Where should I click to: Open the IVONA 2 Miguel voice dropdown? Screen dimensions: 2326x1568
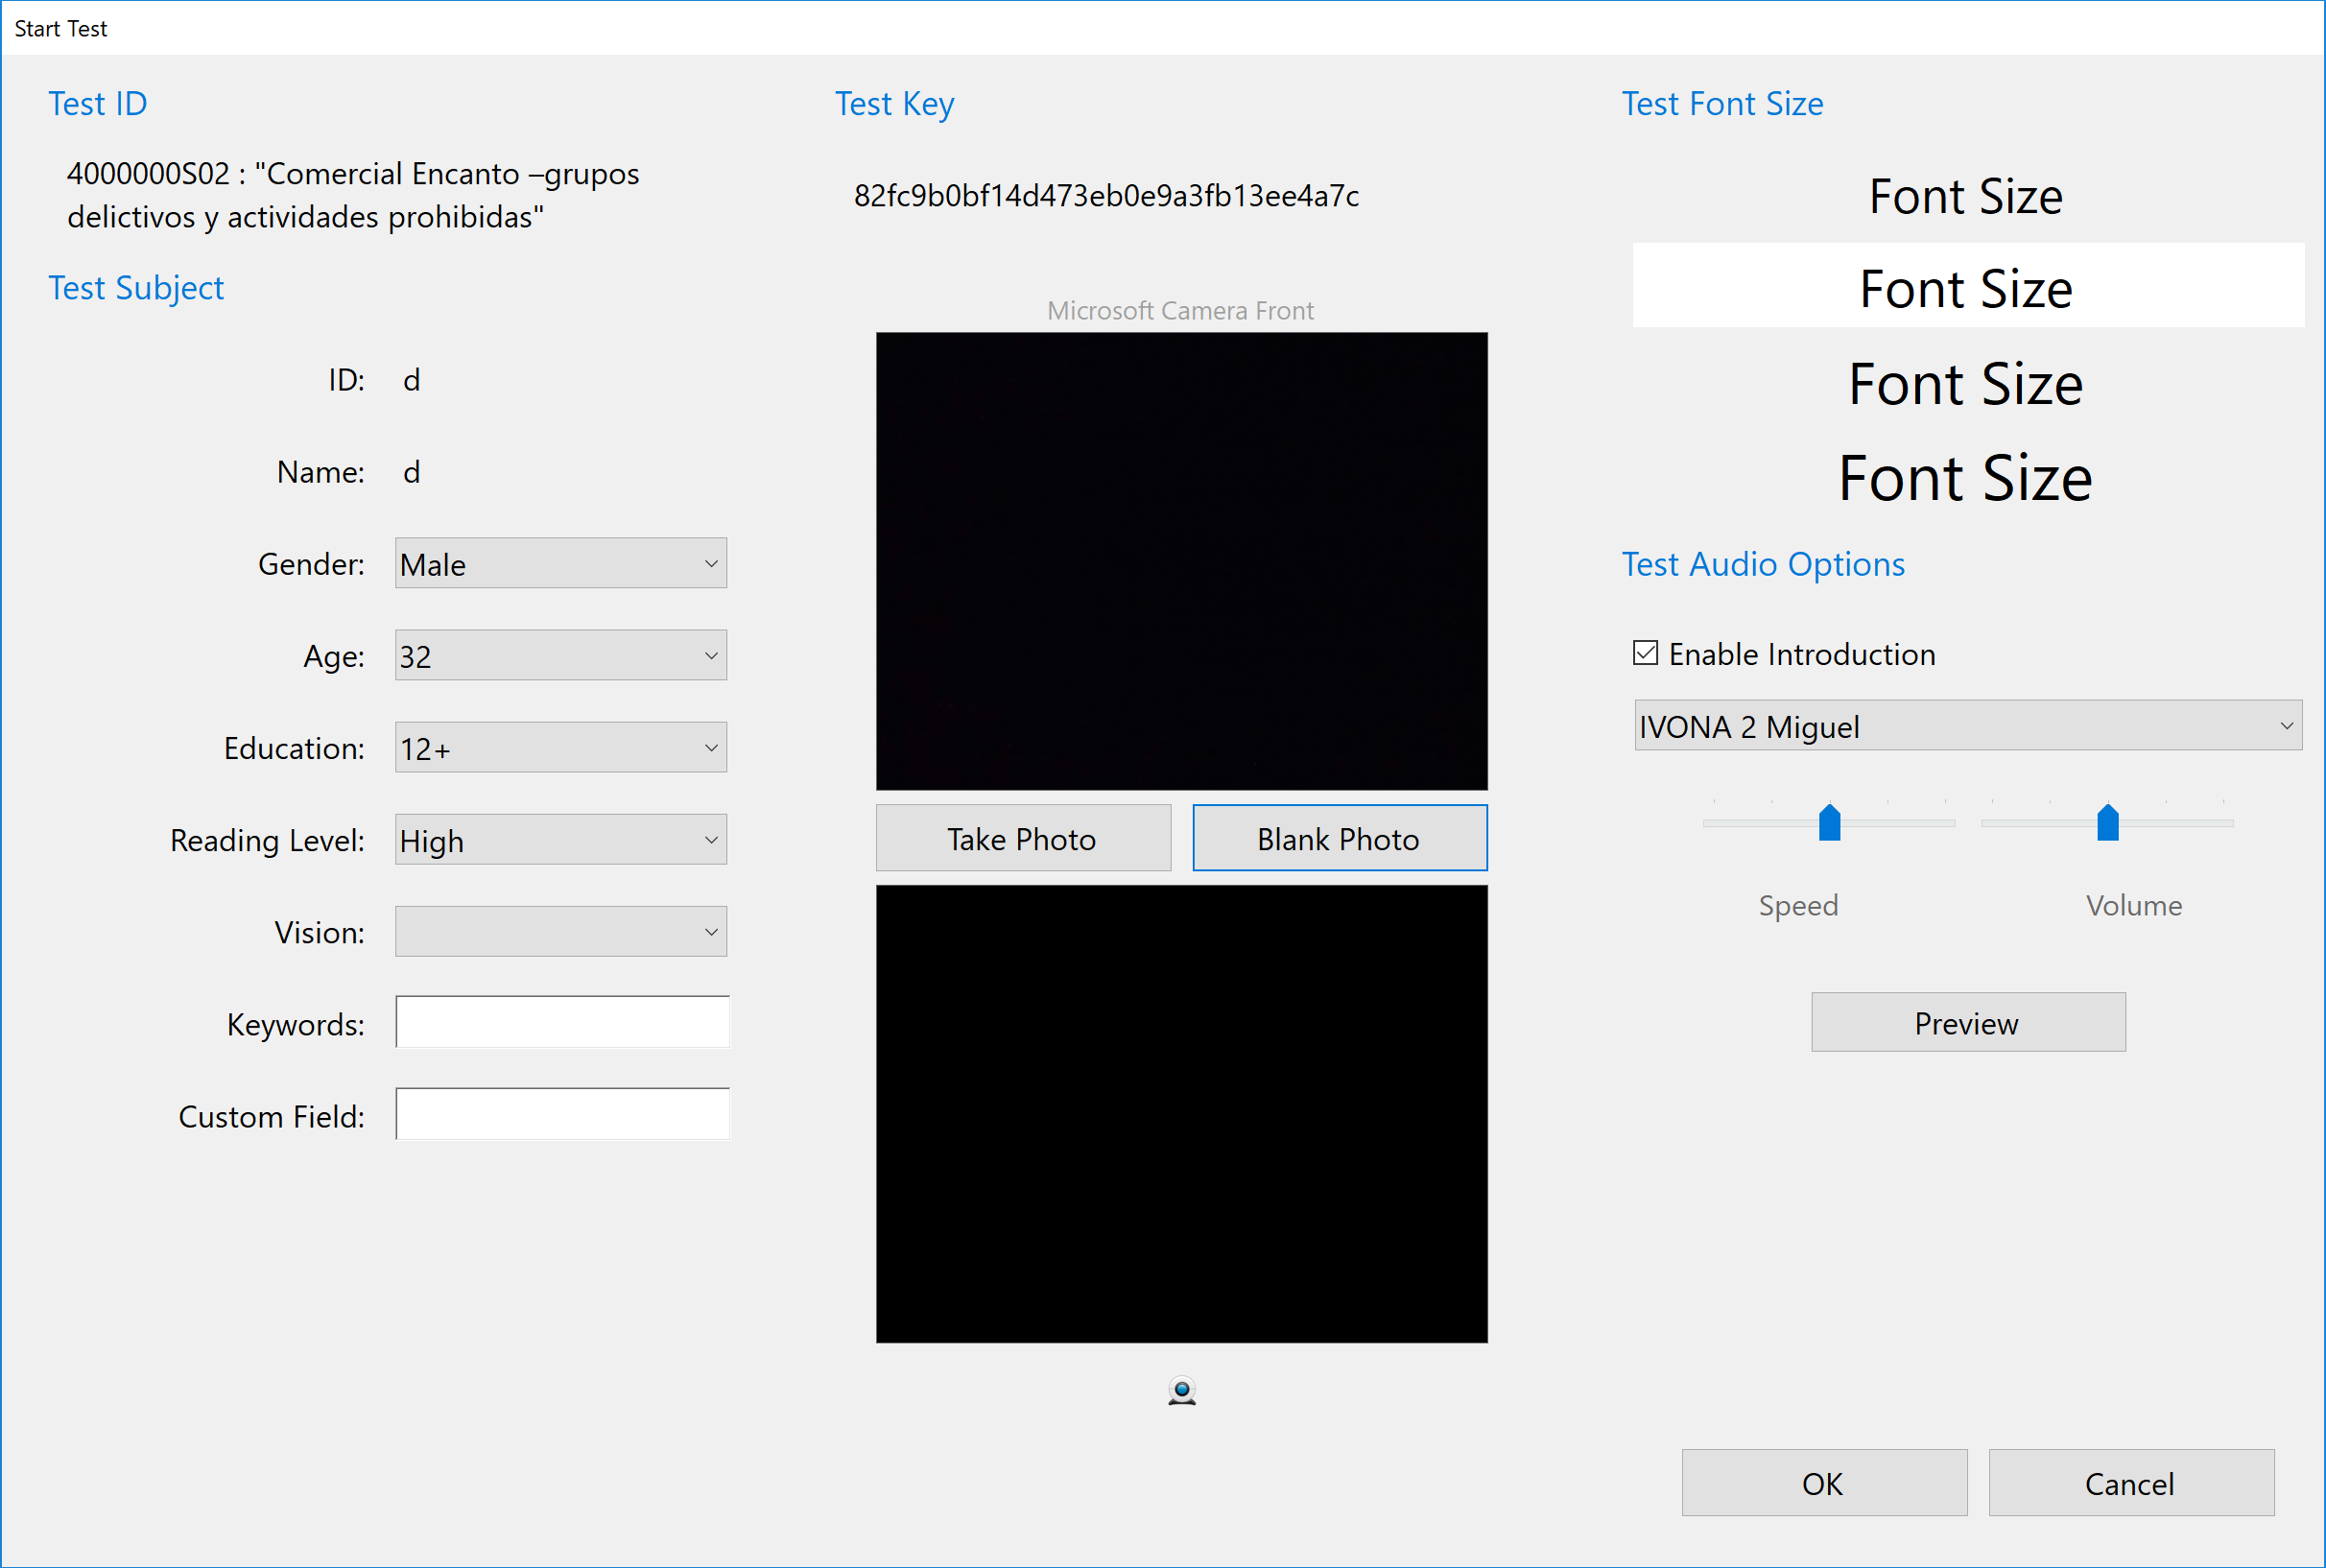coord(1968,726)
